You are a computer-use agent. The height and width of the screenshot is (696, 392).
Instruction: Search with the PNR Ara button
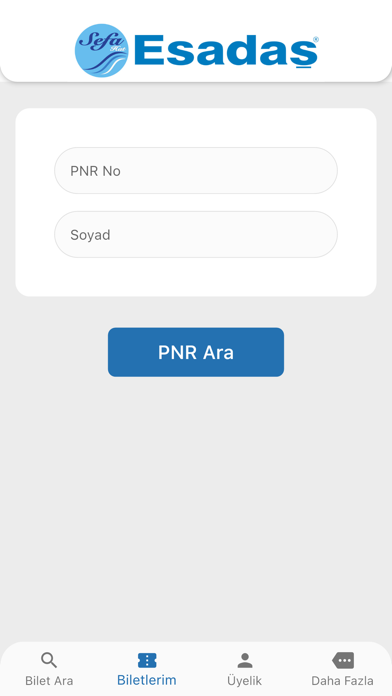tap(196, 352)
